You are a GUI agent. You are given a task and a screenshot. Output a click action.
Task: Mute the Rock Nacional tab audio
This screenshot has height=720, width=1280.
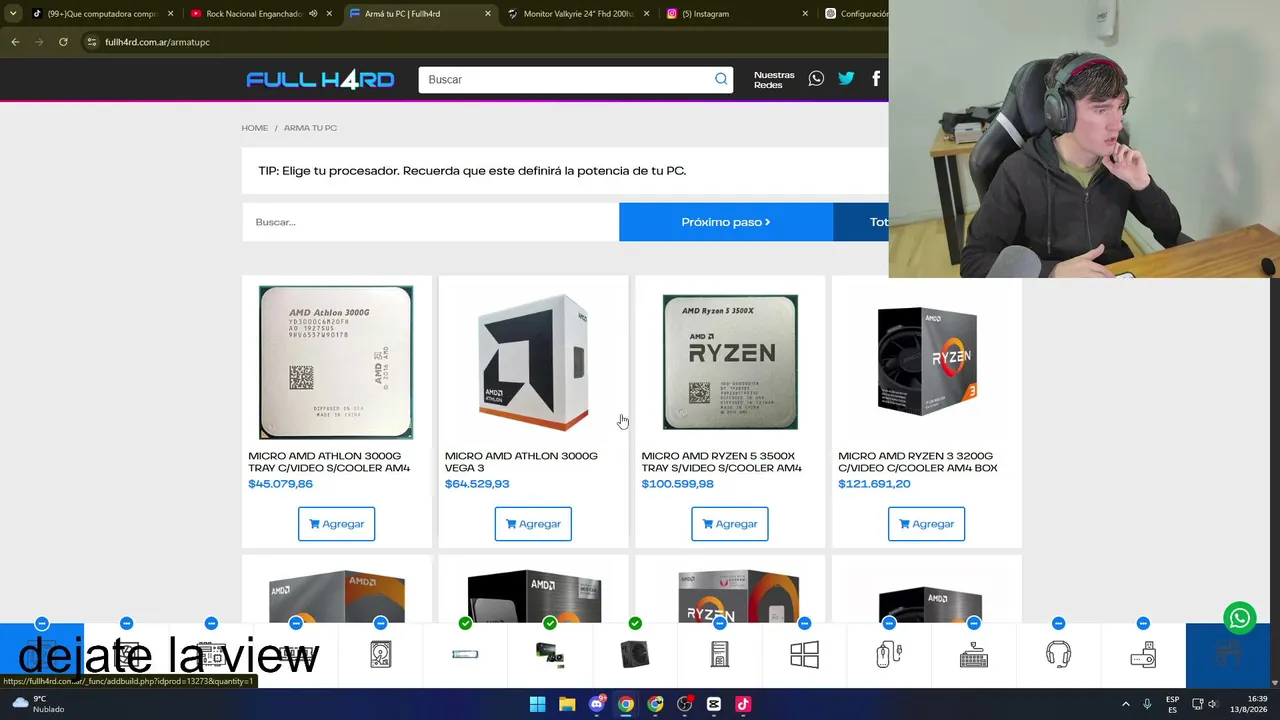pos(313,14)
